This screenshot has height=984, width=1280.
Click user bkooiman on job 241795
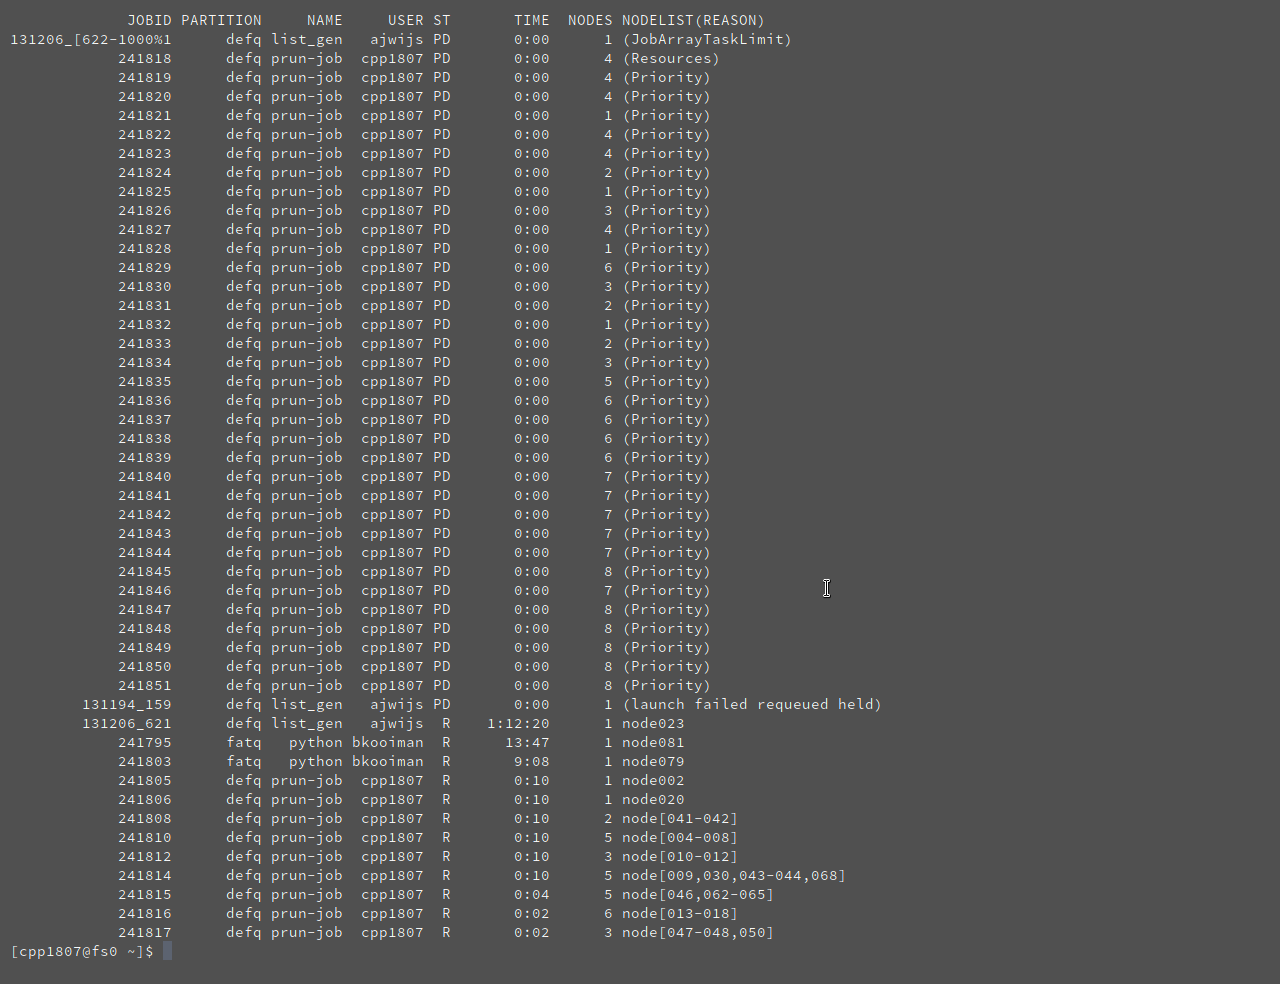(387, 742)
